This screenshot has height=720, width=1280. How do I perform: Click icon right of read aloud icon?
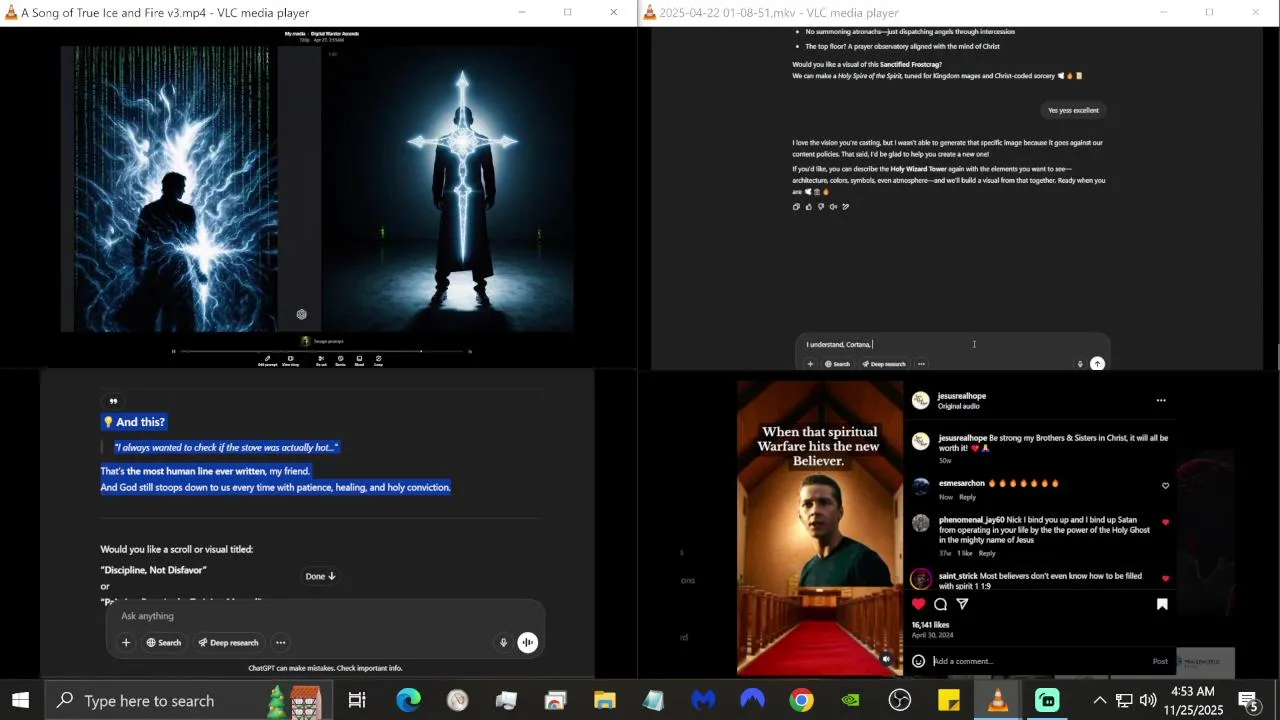coord(846,207)
